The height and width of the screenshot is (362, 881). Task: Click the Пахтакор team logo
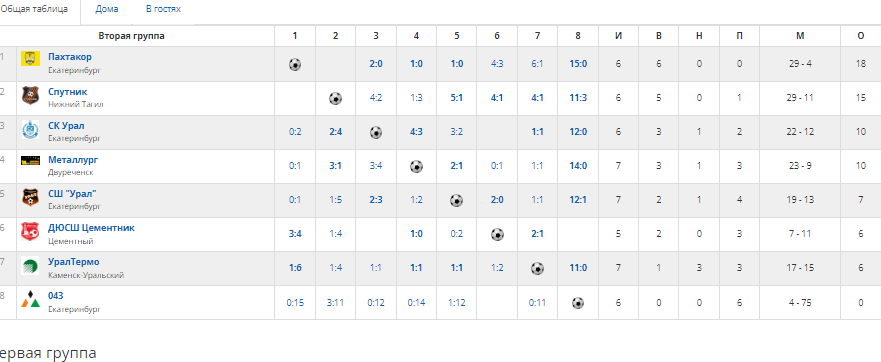(x=30, y=58)
